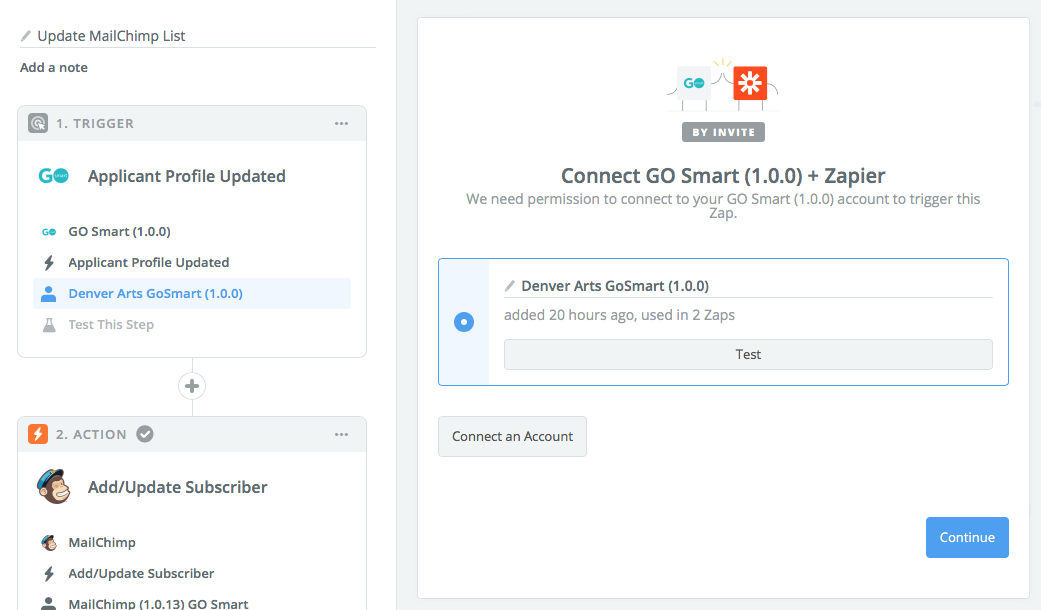The image size is (1041, 610).
Task: Click the GO Smart connection illustration icon
Action: [x=694, y=84]
